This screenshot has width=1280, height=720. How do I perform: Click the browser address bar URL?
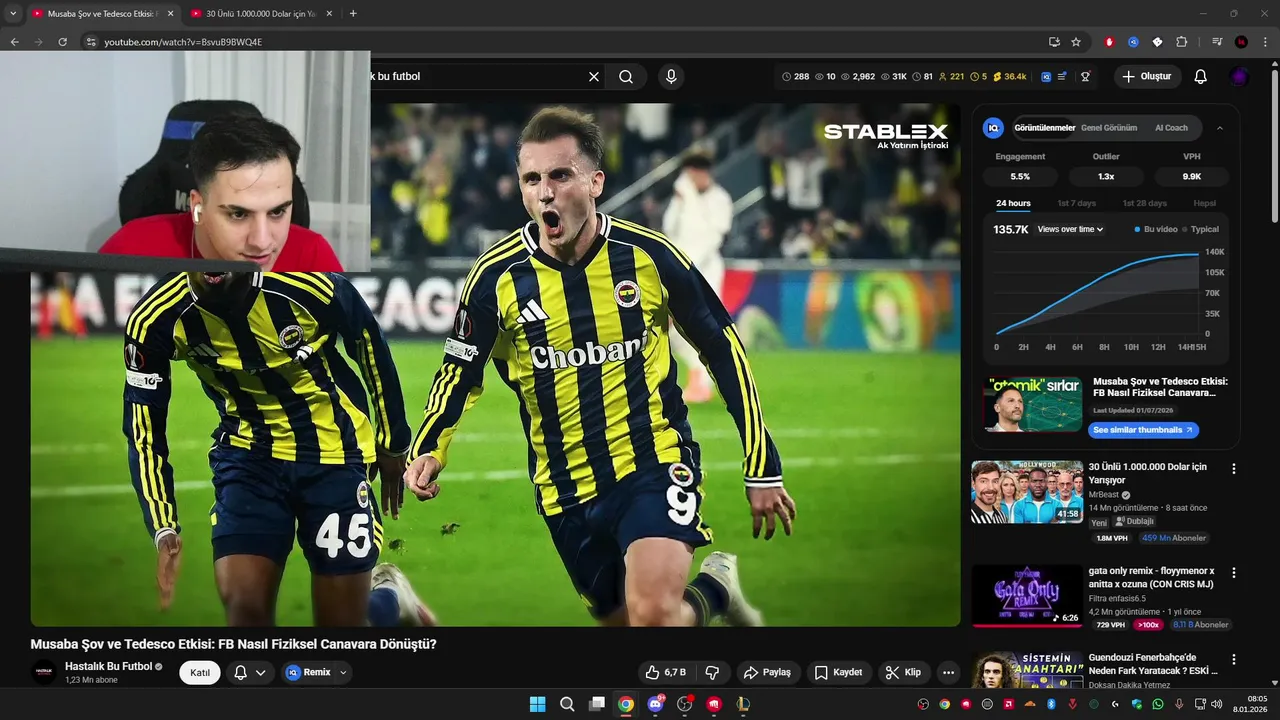pos(183,42)
